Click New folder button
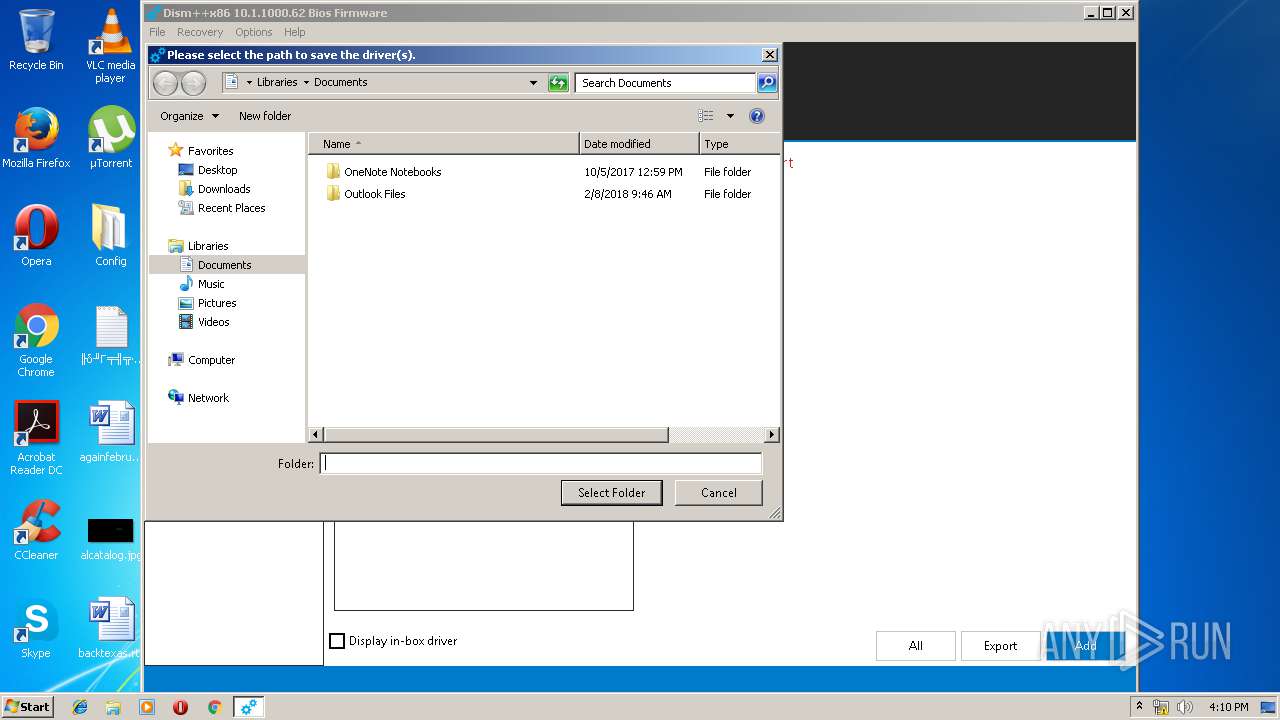This screenshot has width=1280, height=720. pyautogui.click(x=265, y=116)
